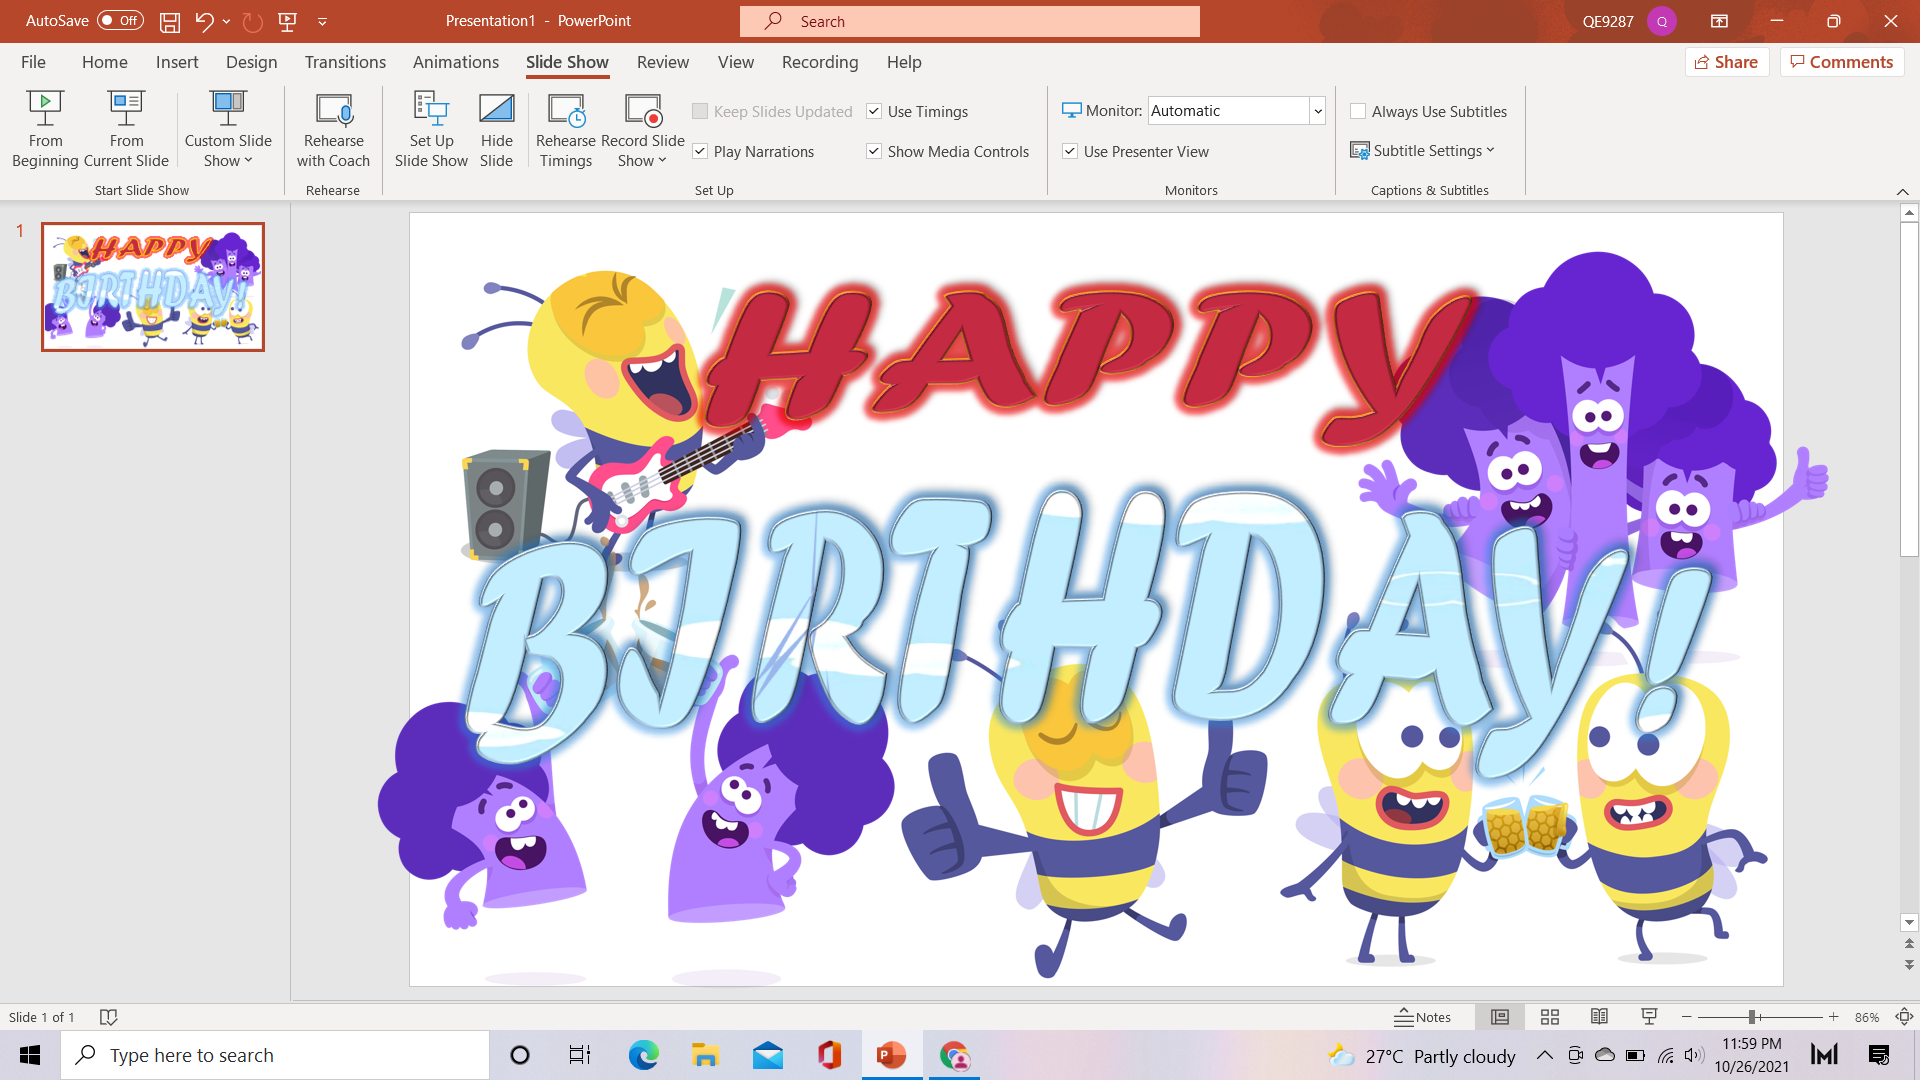
Task: Open Microsoft Edge from taskbar
Action: click(643, 1055)
